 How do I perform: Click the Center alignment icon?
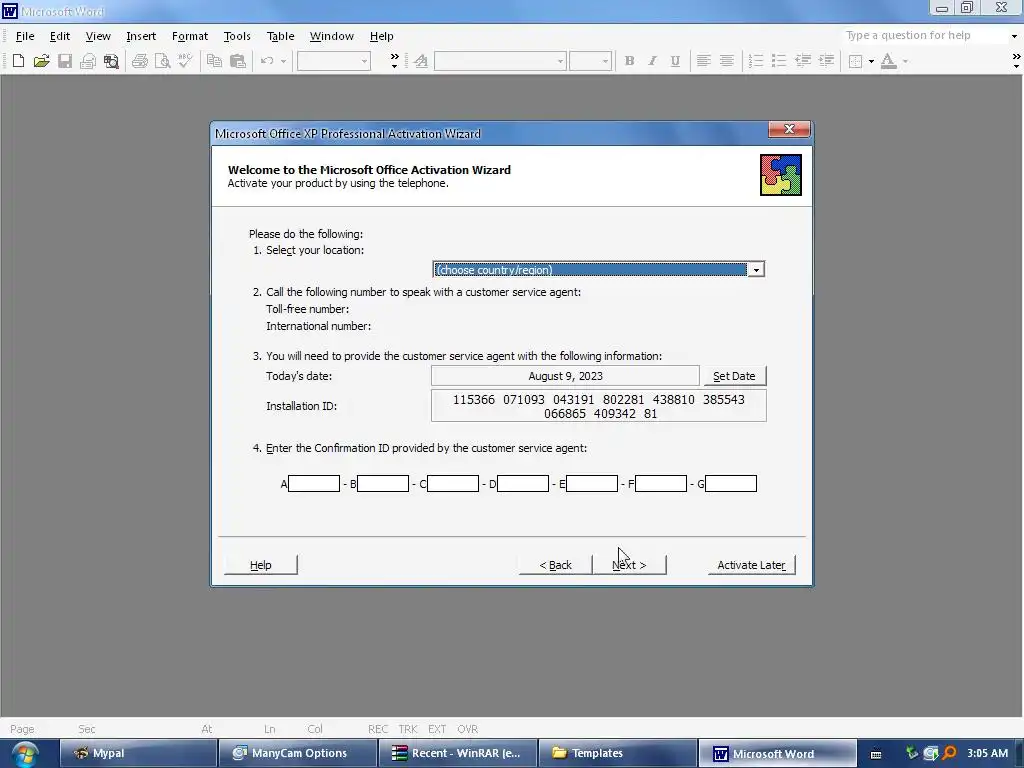[726, 61]
